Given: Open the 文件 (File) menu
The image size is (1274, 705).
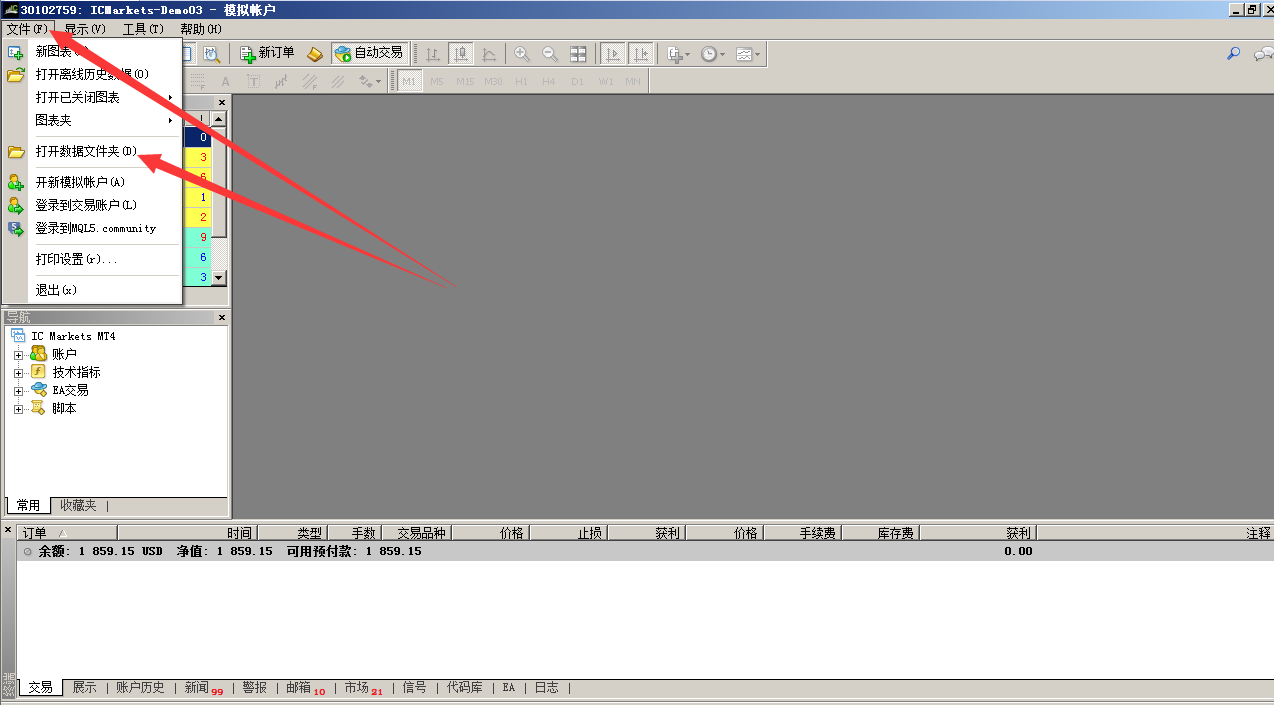Looking at the screenshot, I should click(x=27, y=29).
